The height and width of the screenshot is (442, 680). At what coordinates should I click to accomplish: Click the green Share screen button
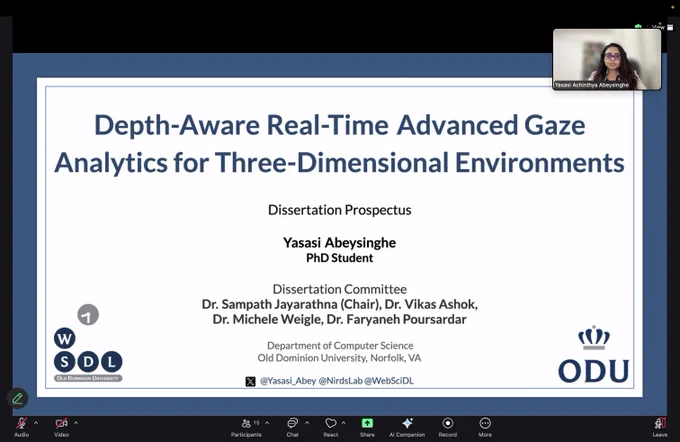367,427
